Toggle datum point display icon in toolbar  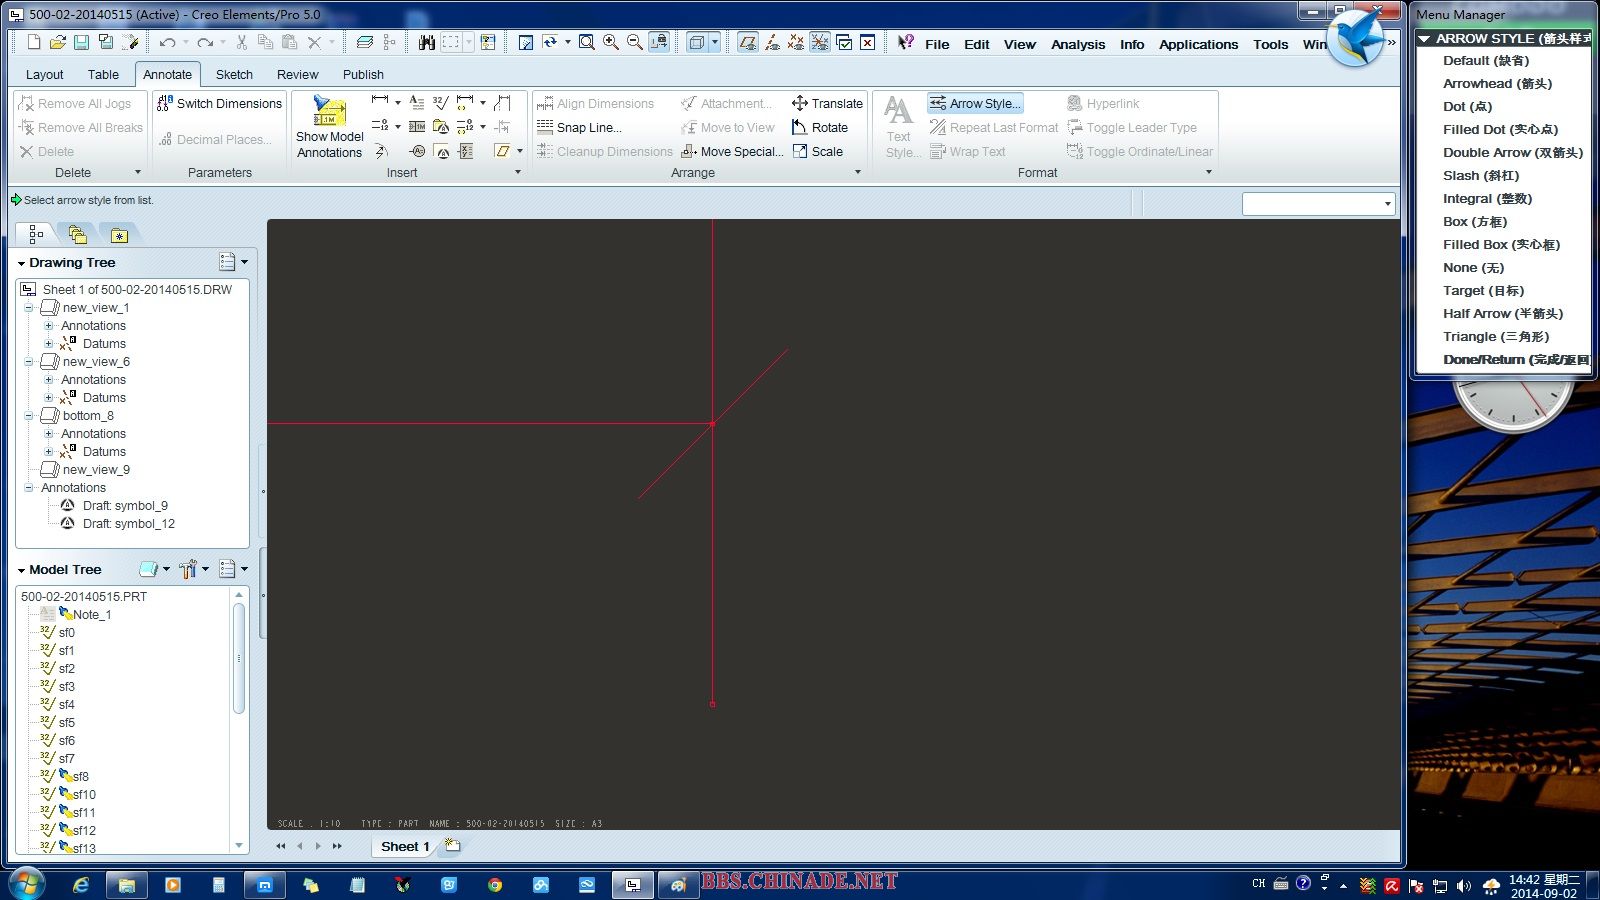click(x=795, y=42)
